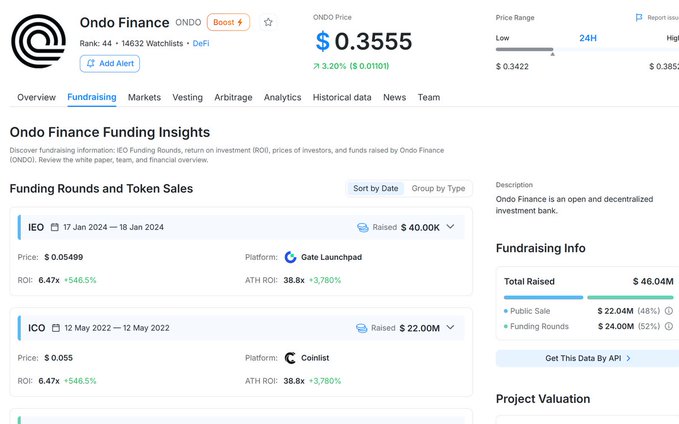The image size is (679, 424).
Task: Click the calendar icon in ICO row
Action: coord(56,328)
